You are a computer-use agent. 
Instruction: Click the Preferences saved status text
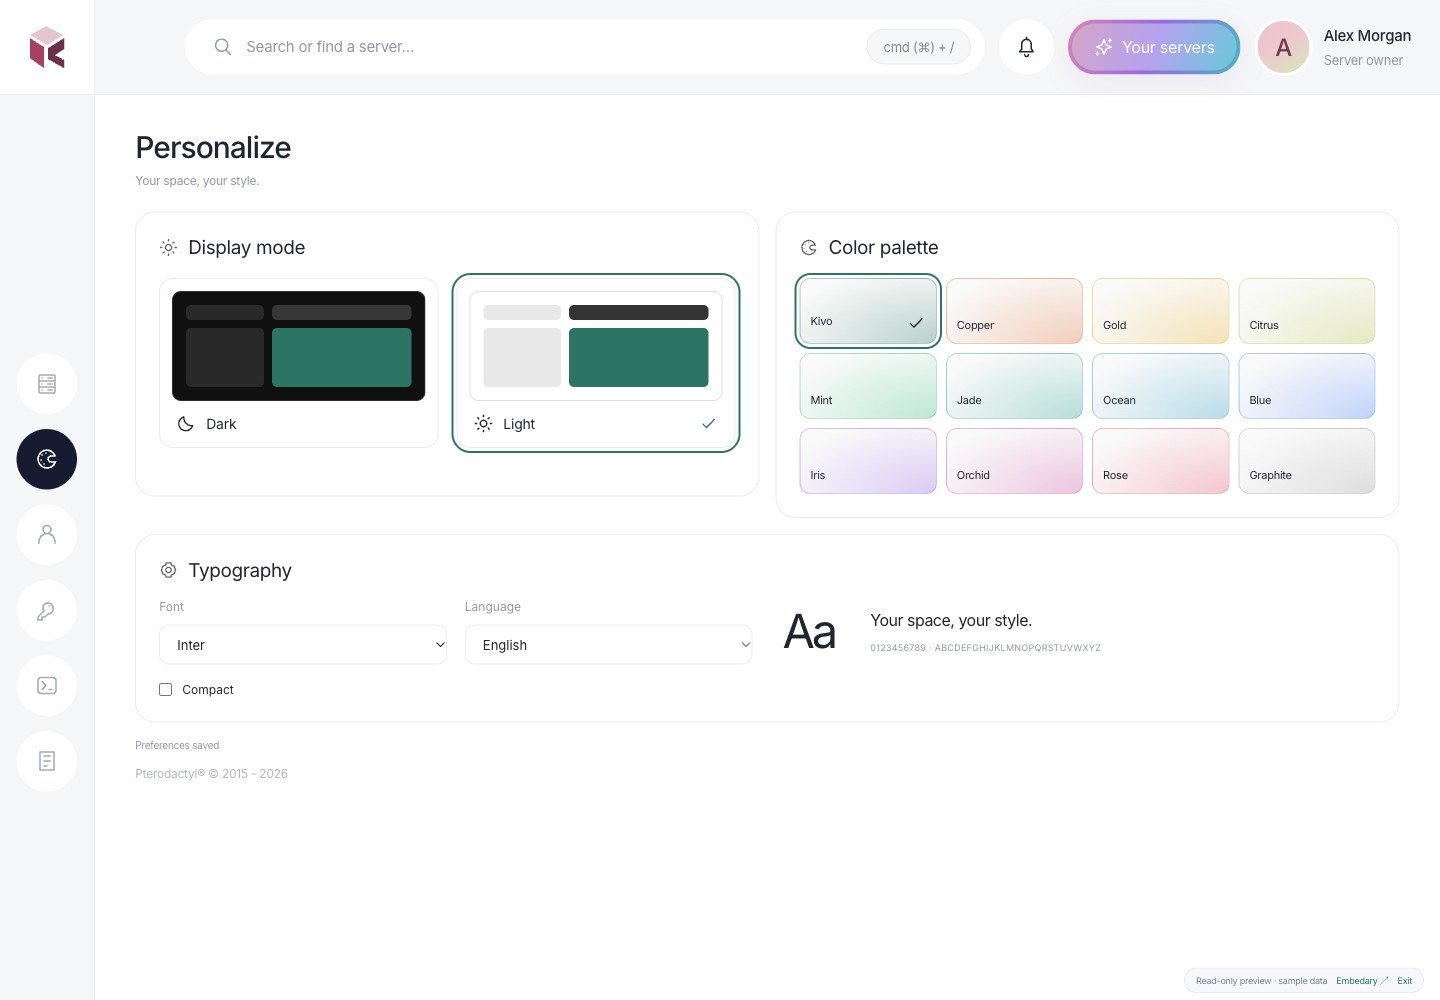[x=177, y=746]
